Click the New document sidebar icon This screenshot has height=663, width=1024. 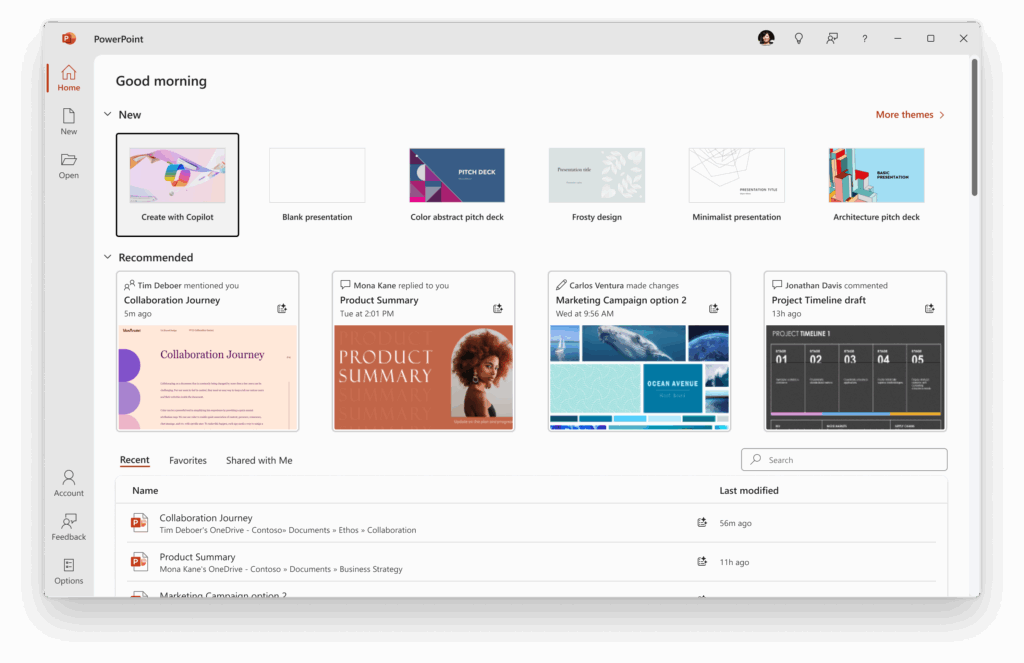[69, 121]
